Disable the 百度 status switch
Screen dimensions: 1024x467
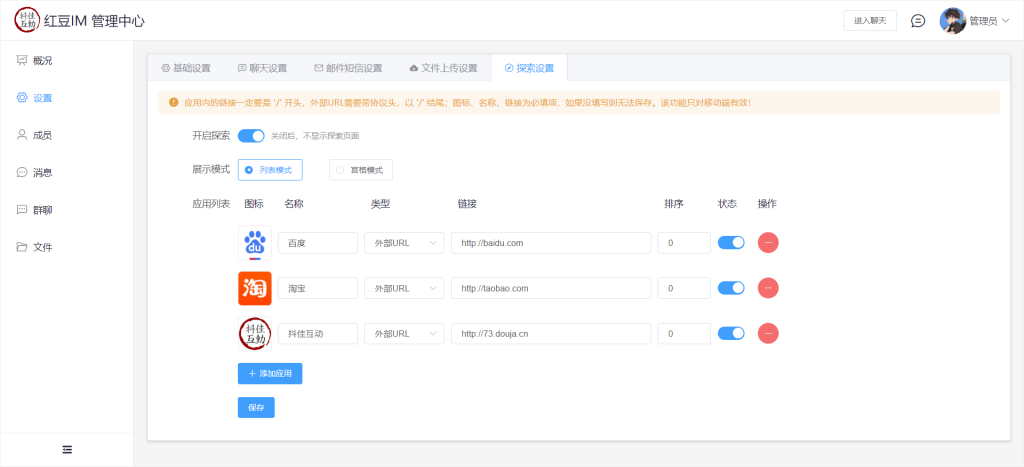click(x=731, y=242)
